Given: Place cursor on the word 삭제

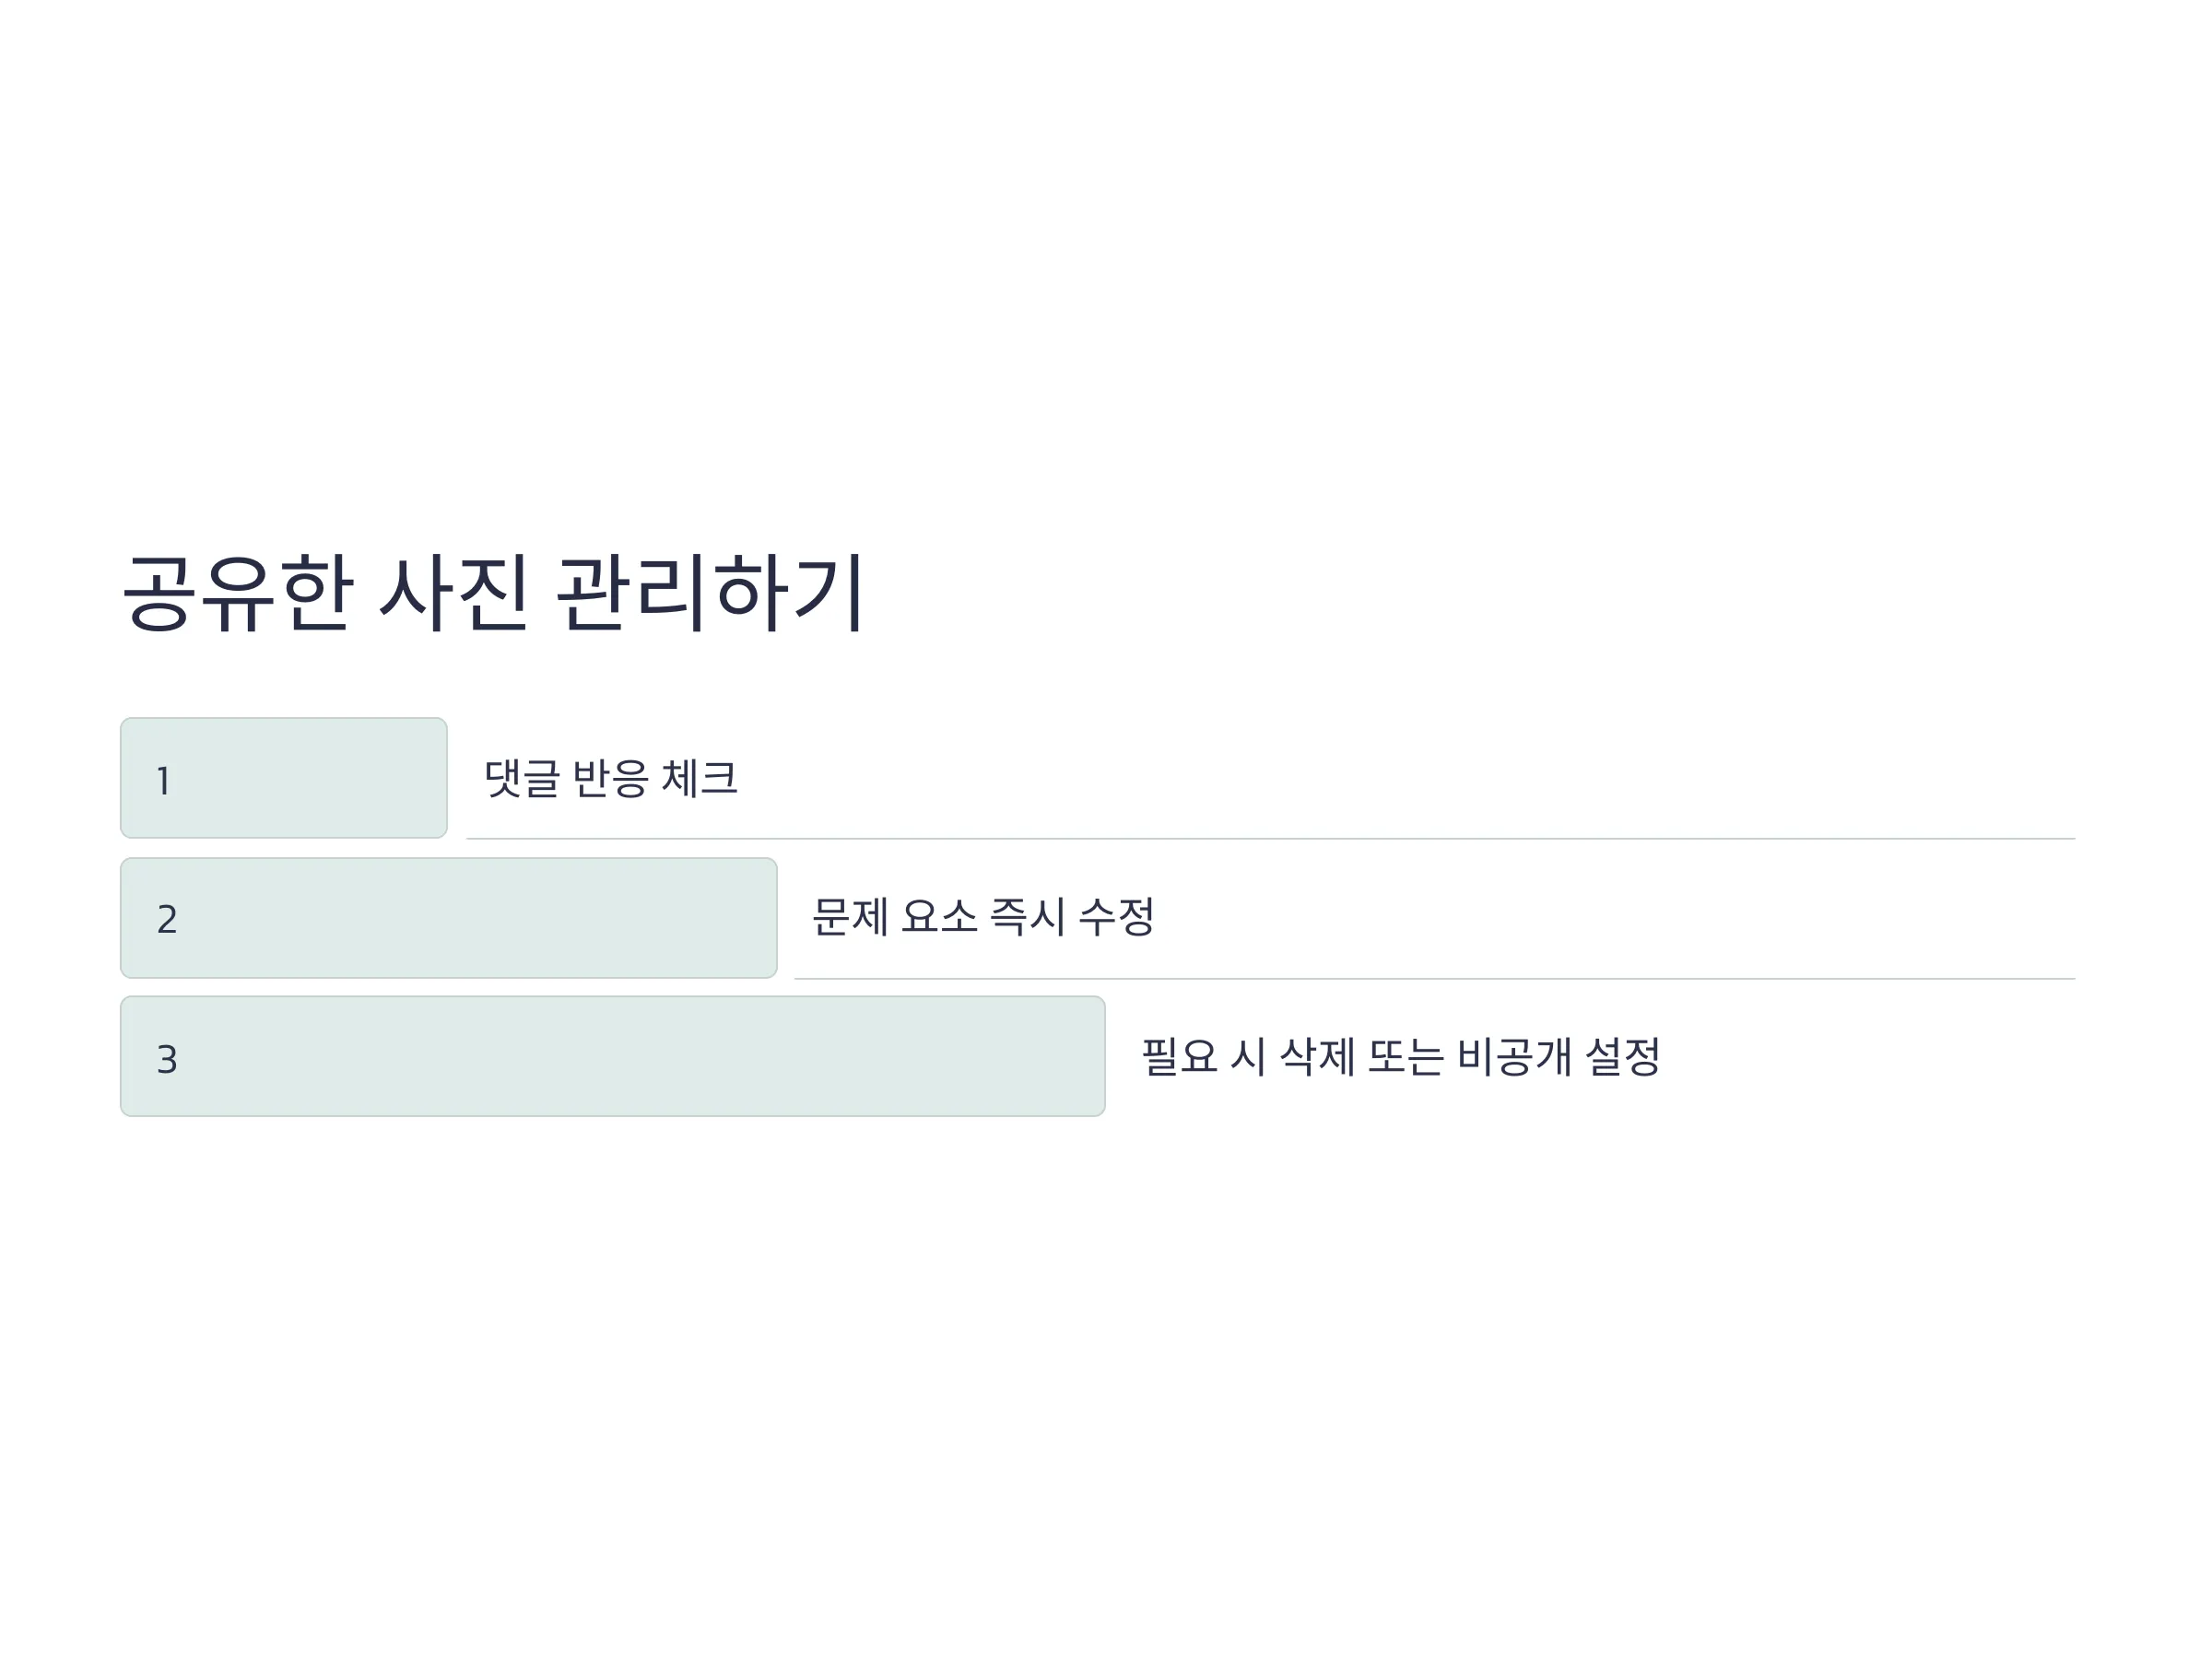Looking at the screenshot, I should 1317,1057.
